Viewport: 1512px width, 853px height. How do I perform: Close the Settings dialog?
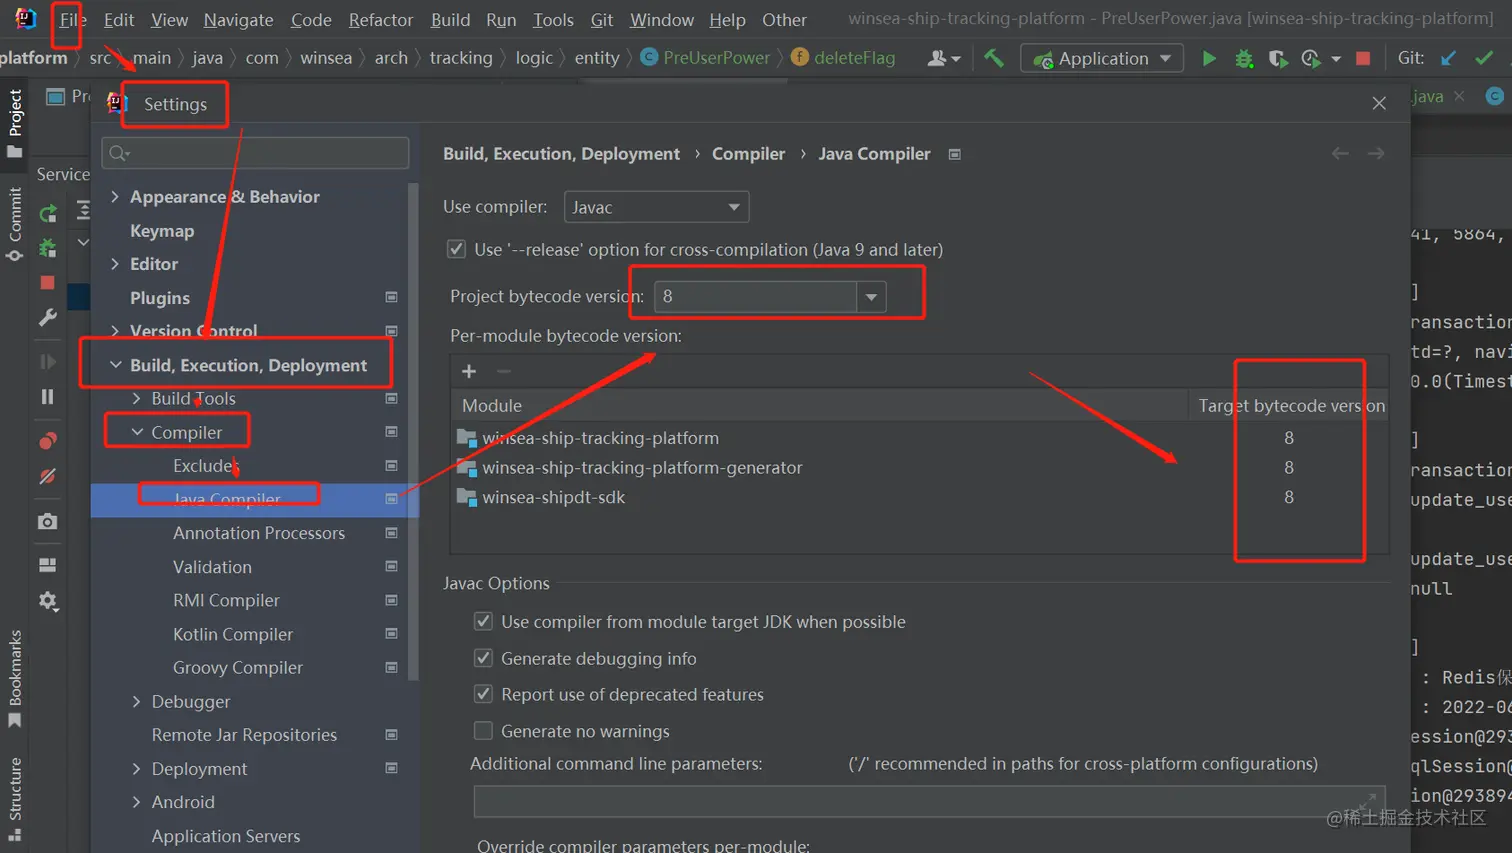tap(1379, 103)
